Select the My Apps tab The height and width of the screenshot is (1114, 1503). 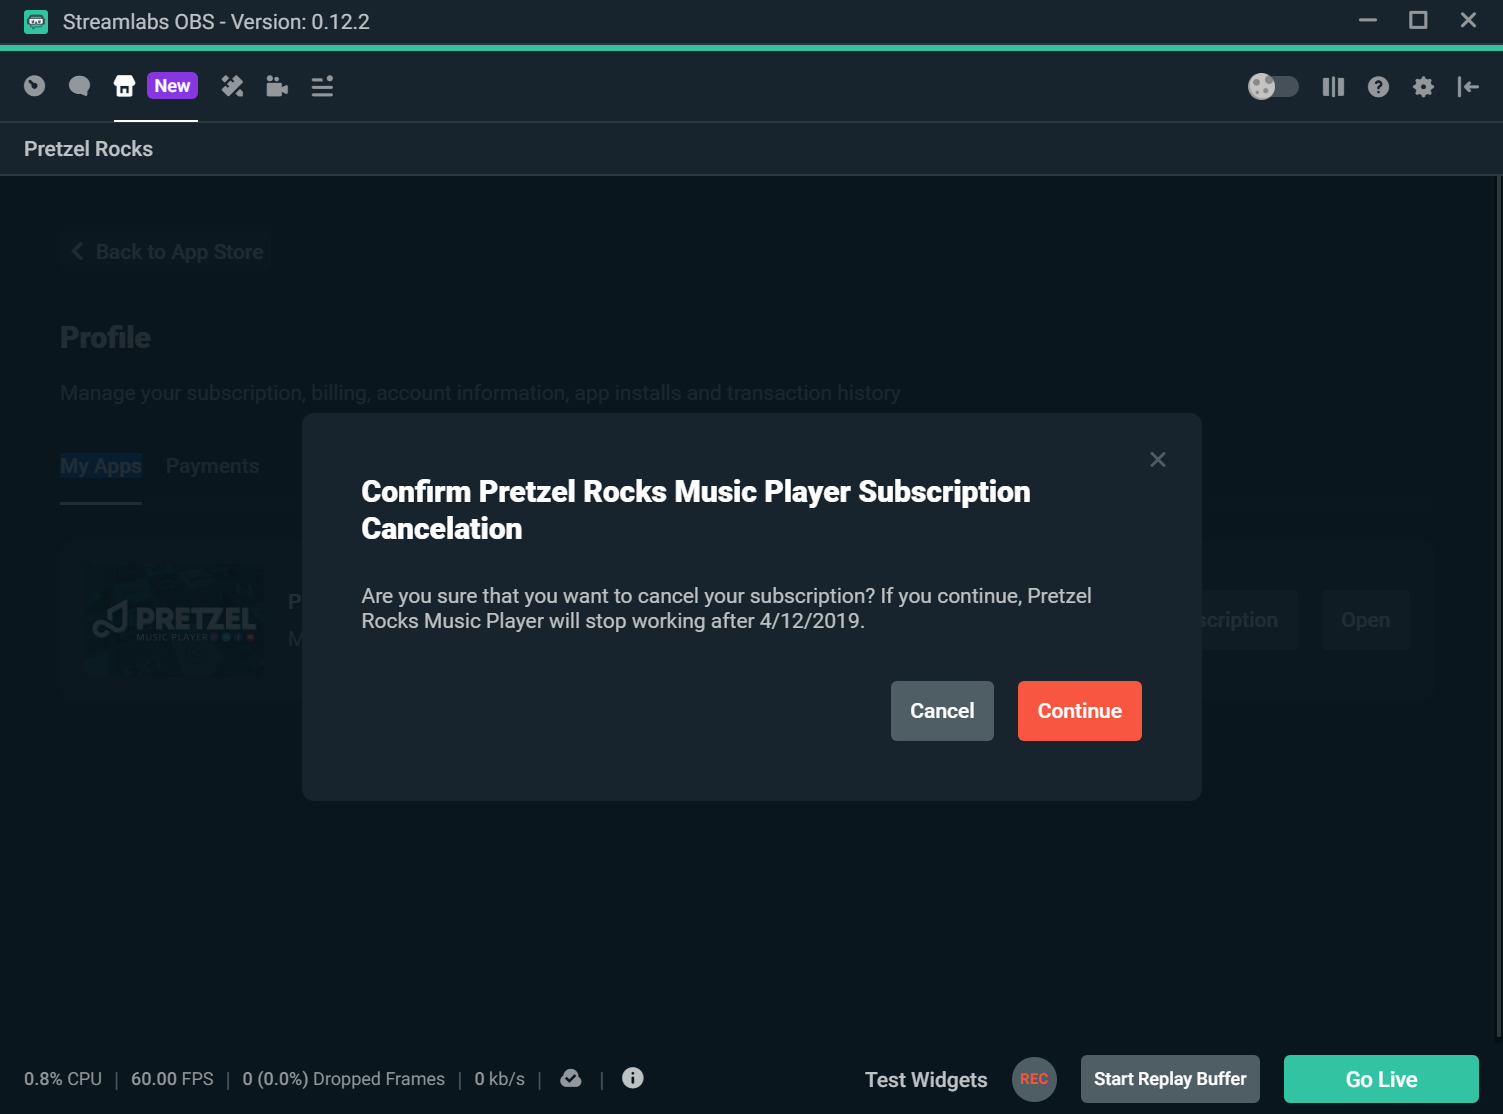tap(101, 466)
